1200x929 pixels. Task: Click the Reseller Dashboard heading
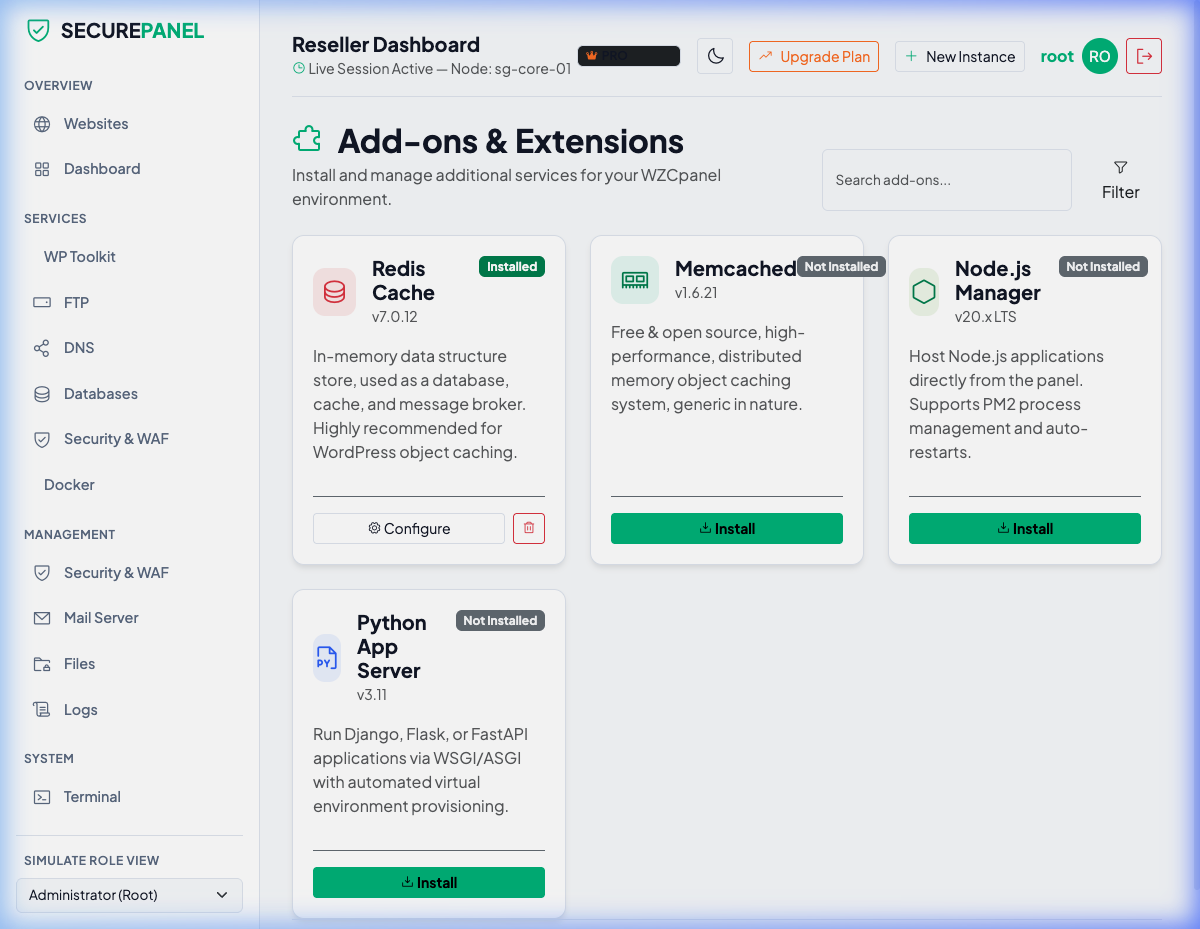pos(386,45)
